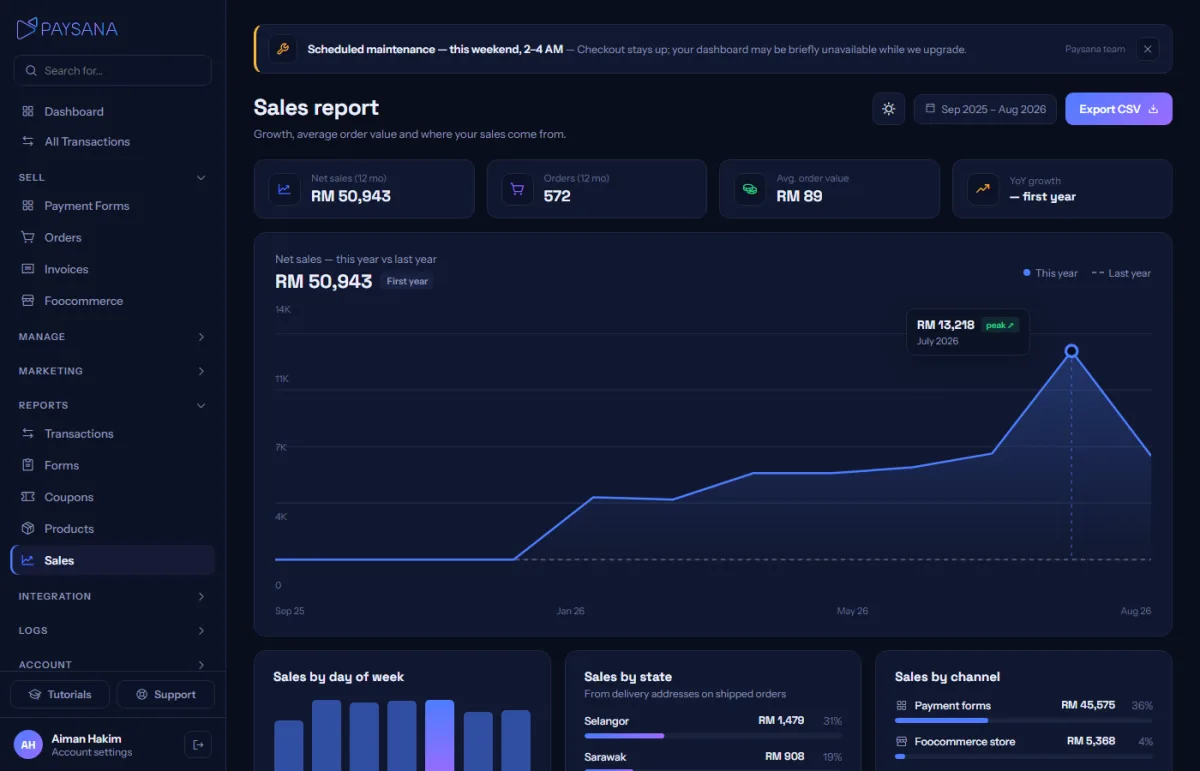The image size is (1200, 771).
Task: Click the Selangor sales progress bar
Action: tap(713, 736)
